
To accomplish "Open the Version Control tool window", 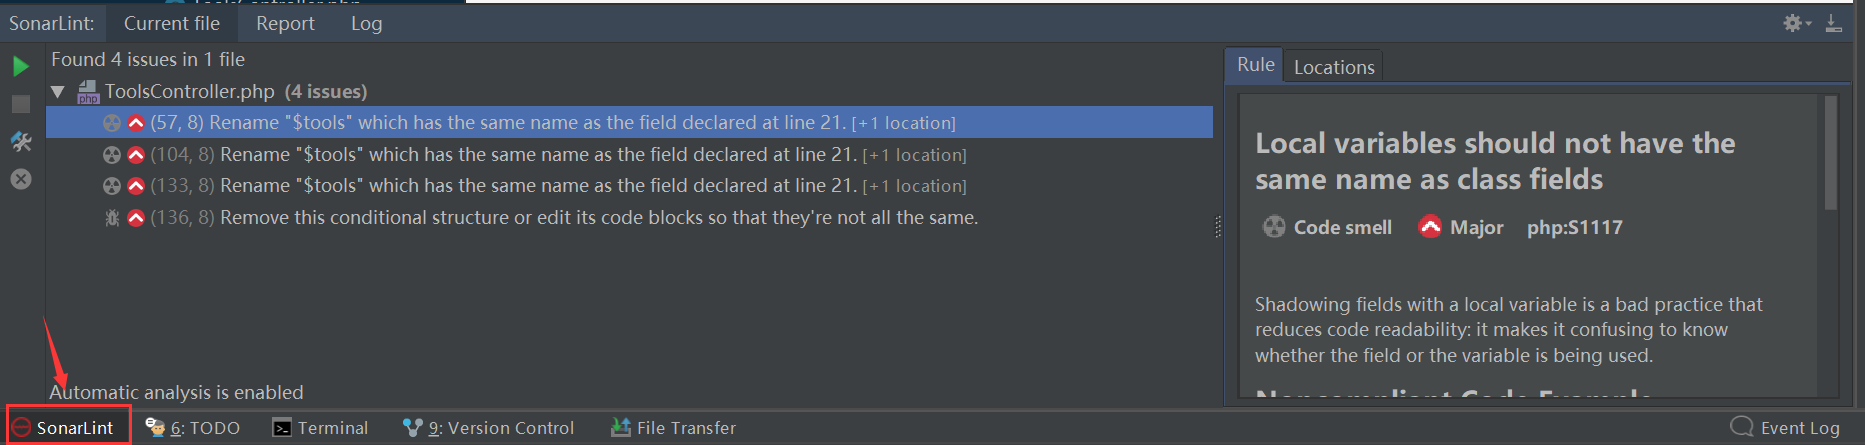I will click(x=489, y=428).
